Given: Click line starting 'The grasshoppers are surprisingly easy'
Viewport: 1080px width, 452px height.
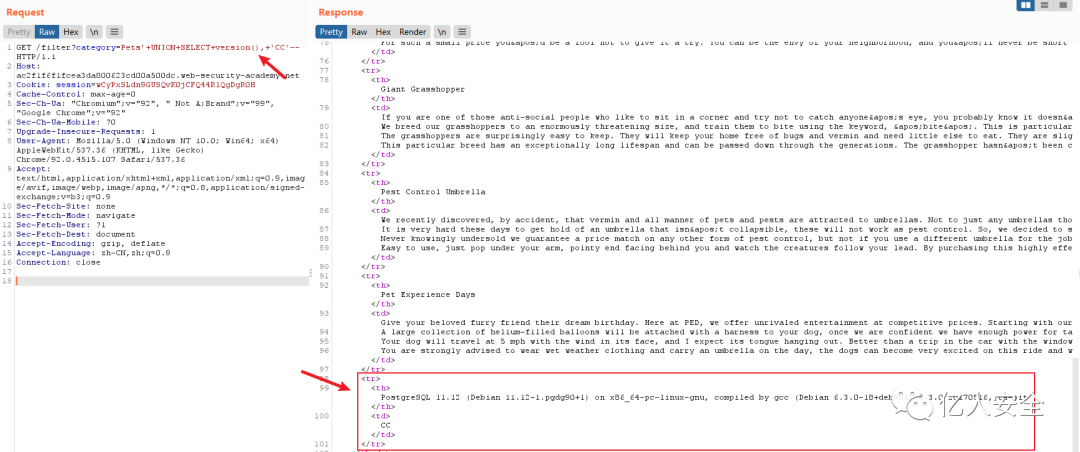Looking at the screenshot, I should pyautogui.click(x=727, y=136).
